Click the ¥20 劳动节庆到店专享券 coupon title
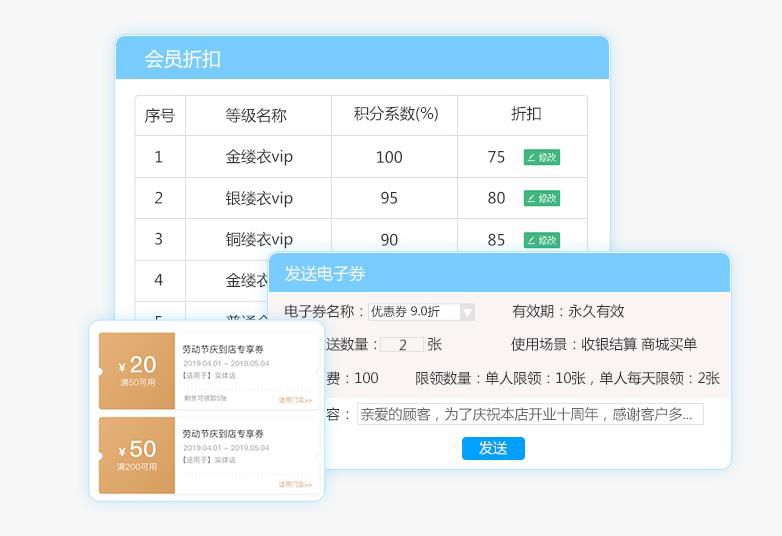The image size is (782, 536). tap(222, 349)
